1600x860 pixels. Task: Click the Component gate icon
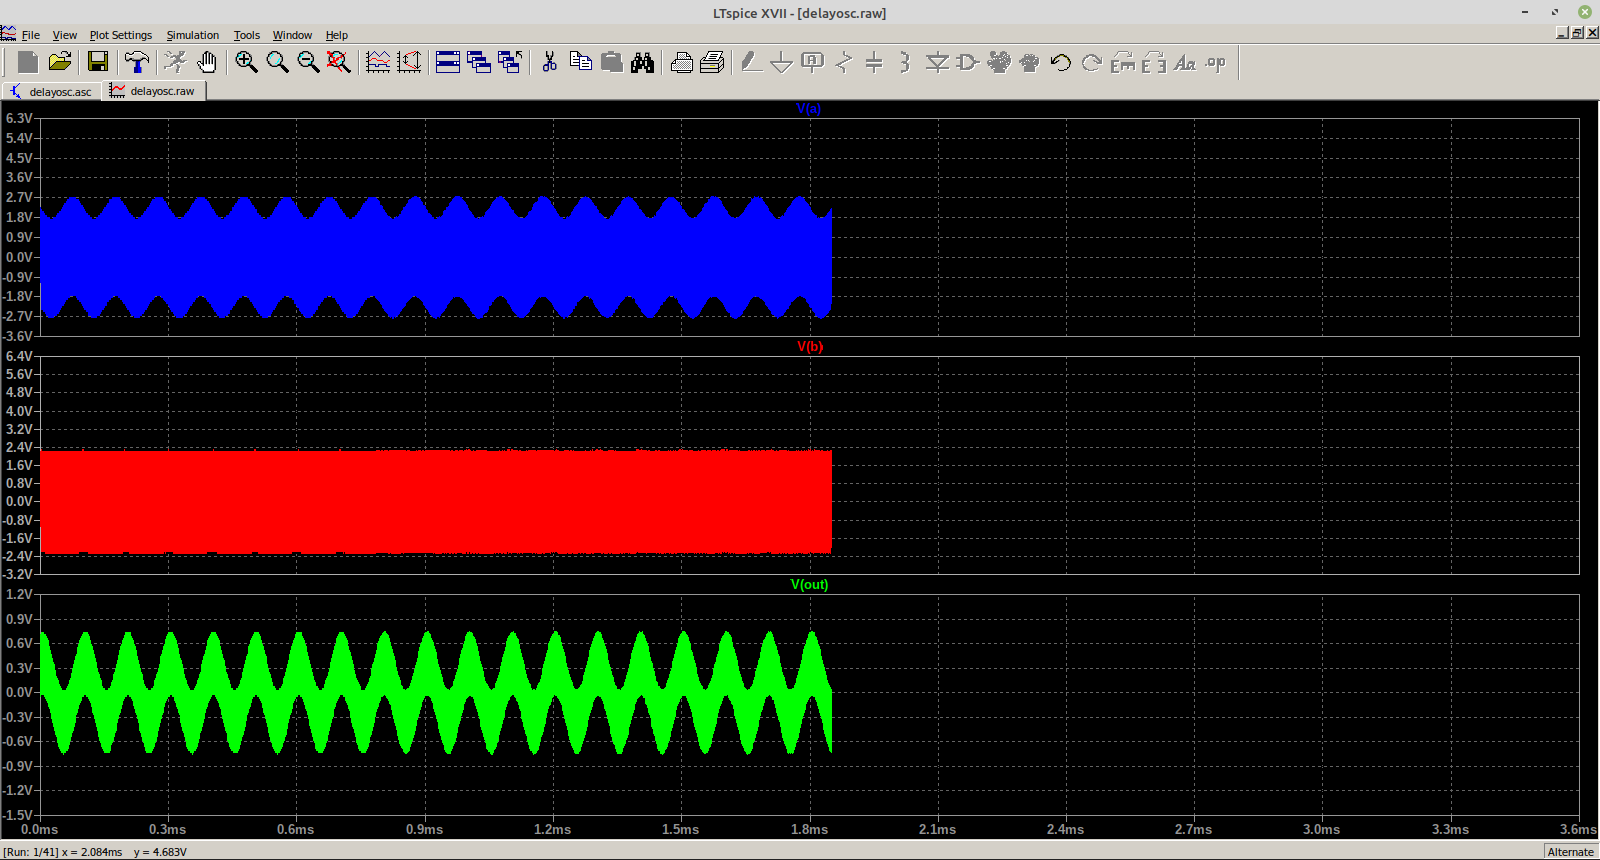[x=968, y=62]
